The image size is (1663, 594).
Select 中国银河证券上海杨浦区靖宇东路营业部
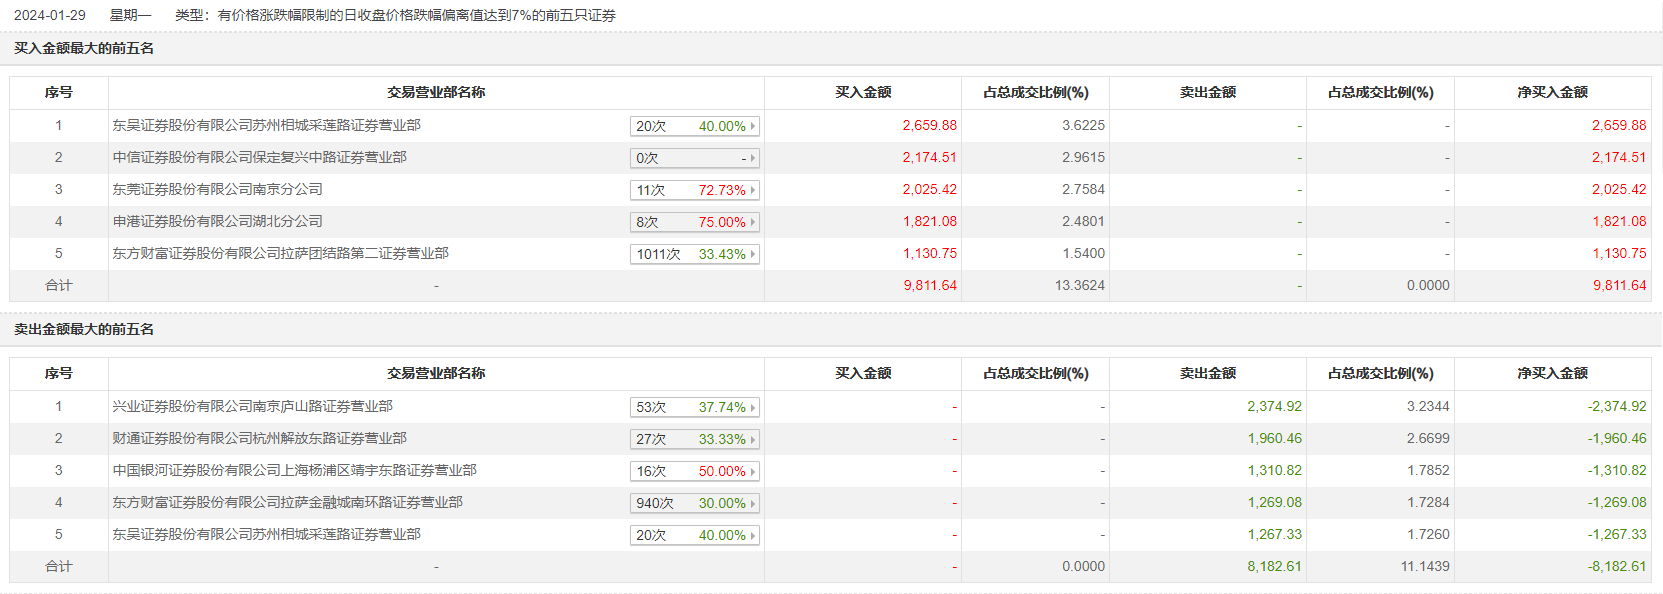pyautogui.click(x=294, y=470)
